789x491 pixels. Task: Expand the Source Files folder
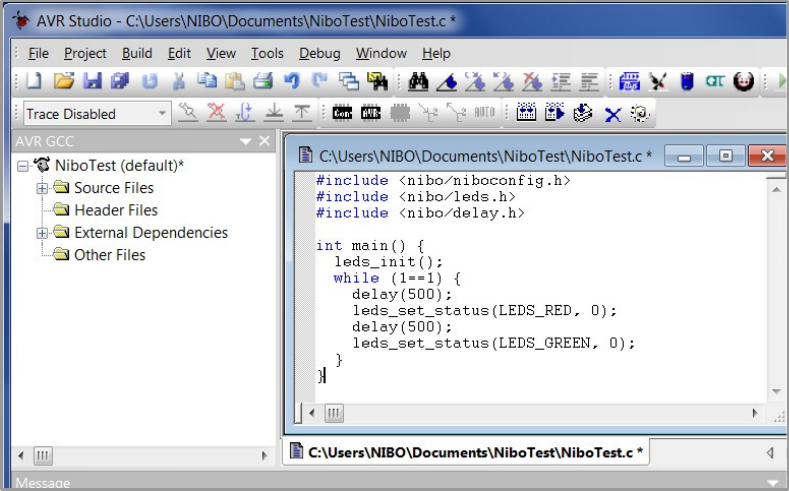[42, 188]
